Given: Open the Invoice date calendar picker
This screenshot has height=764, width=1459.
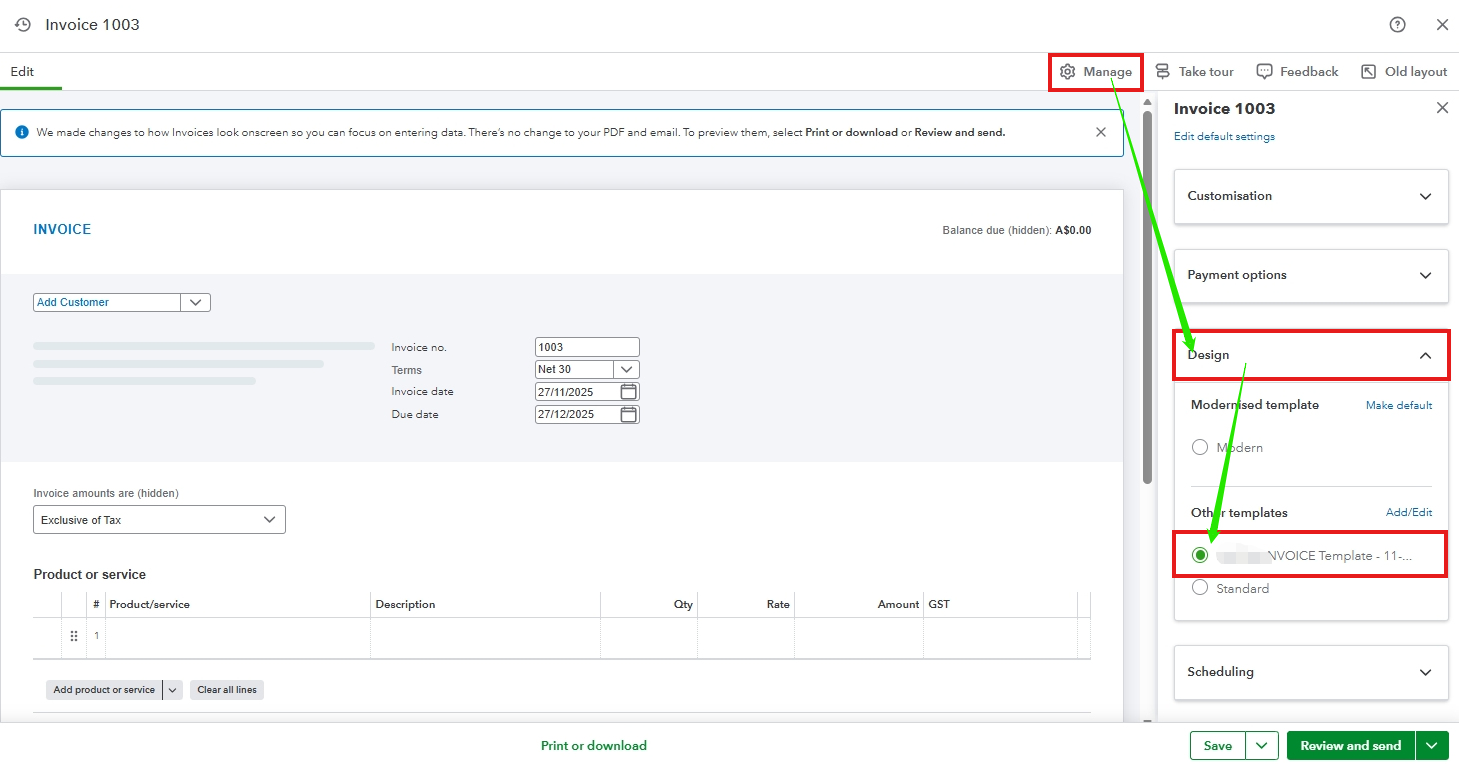Looking at the screenshot, I should pyautogui.click(x=628, y=392).
